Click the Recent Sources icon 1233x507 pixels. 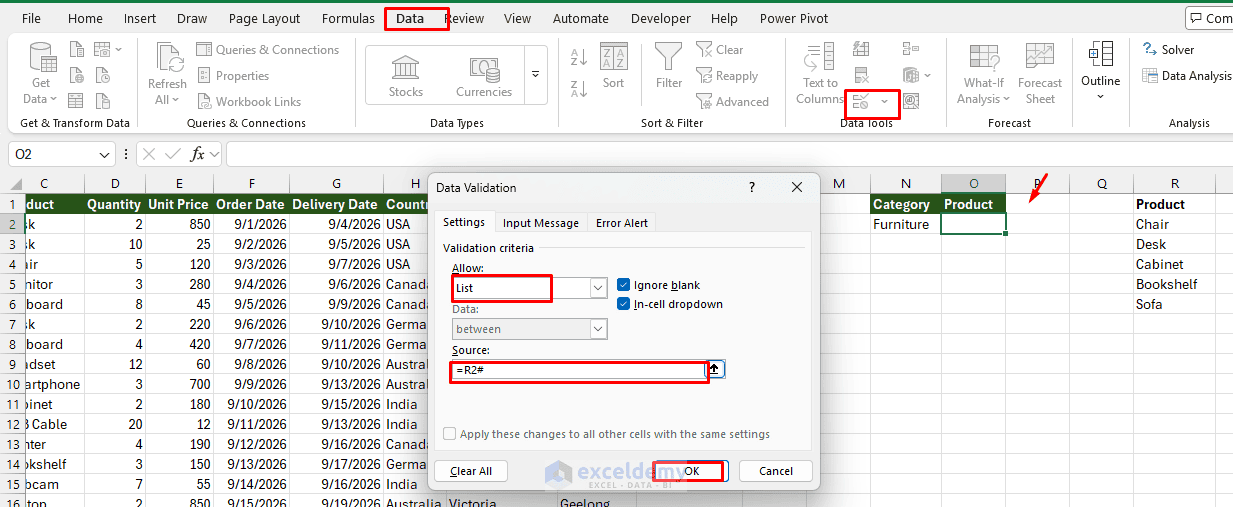(102, 75)
